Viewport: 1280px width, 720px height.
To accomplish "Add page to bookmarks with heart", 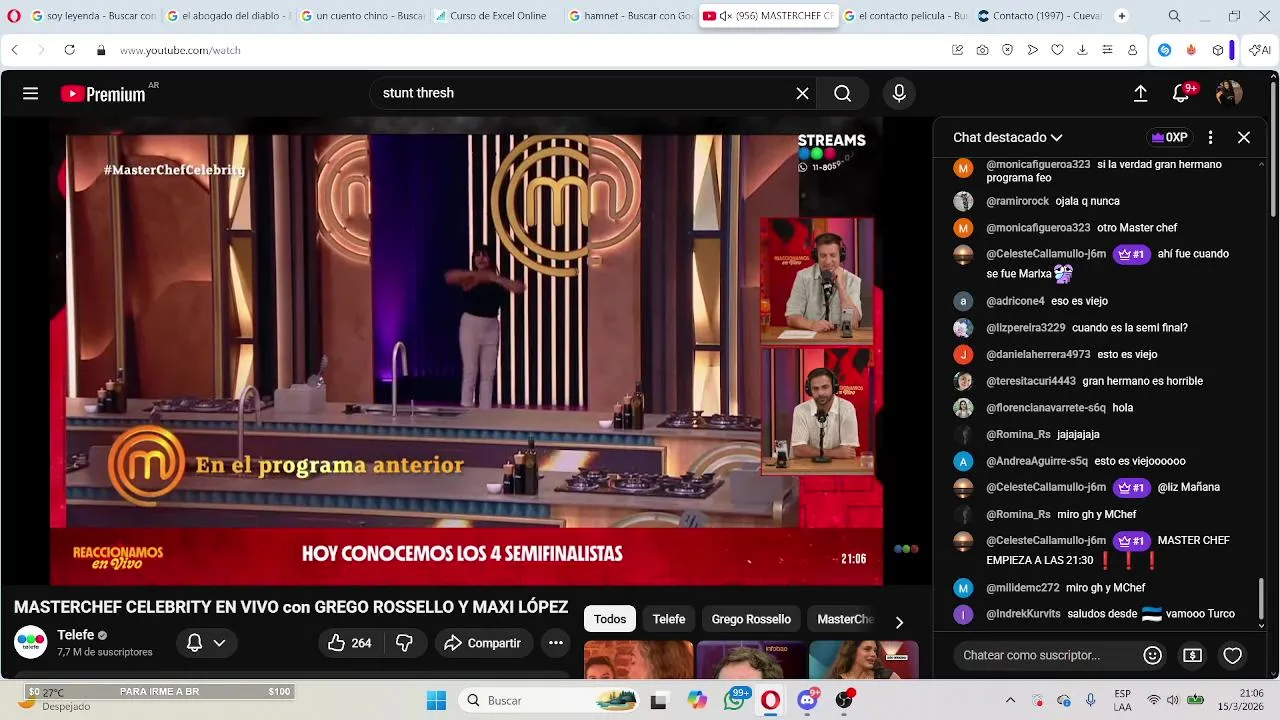I will (1057, 50).
